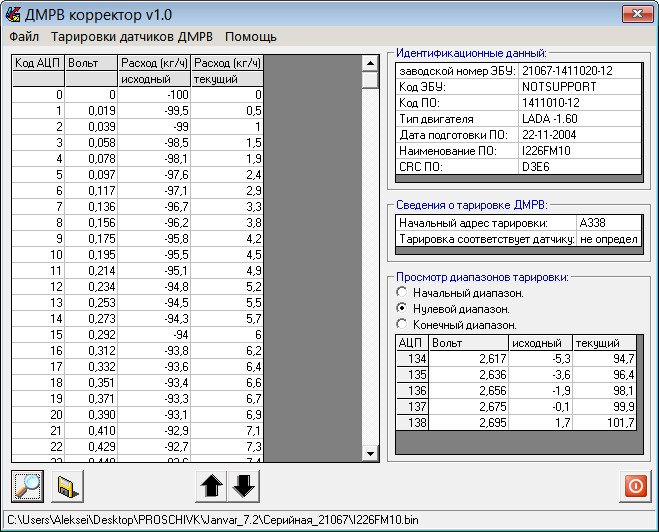The width and height of the screenshot is (659, 532).
Task: Click the Код АЦП column header
Action: click(x=38, y=62)
